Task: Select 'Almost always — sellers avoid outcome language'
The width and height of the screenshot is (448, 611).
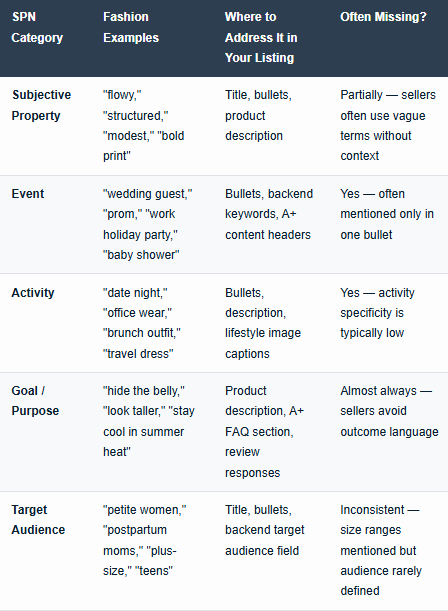Action: coord(389,411)
